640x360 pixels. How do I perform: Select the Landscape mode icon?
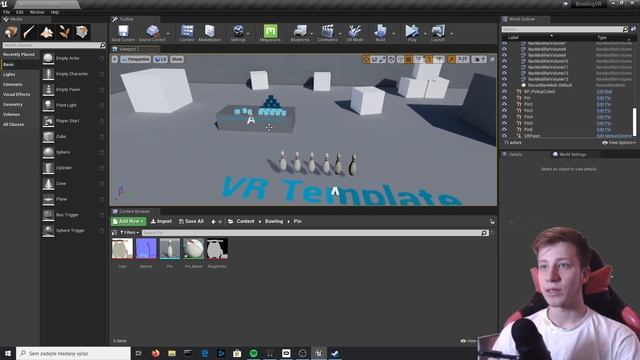click(47, 31)
